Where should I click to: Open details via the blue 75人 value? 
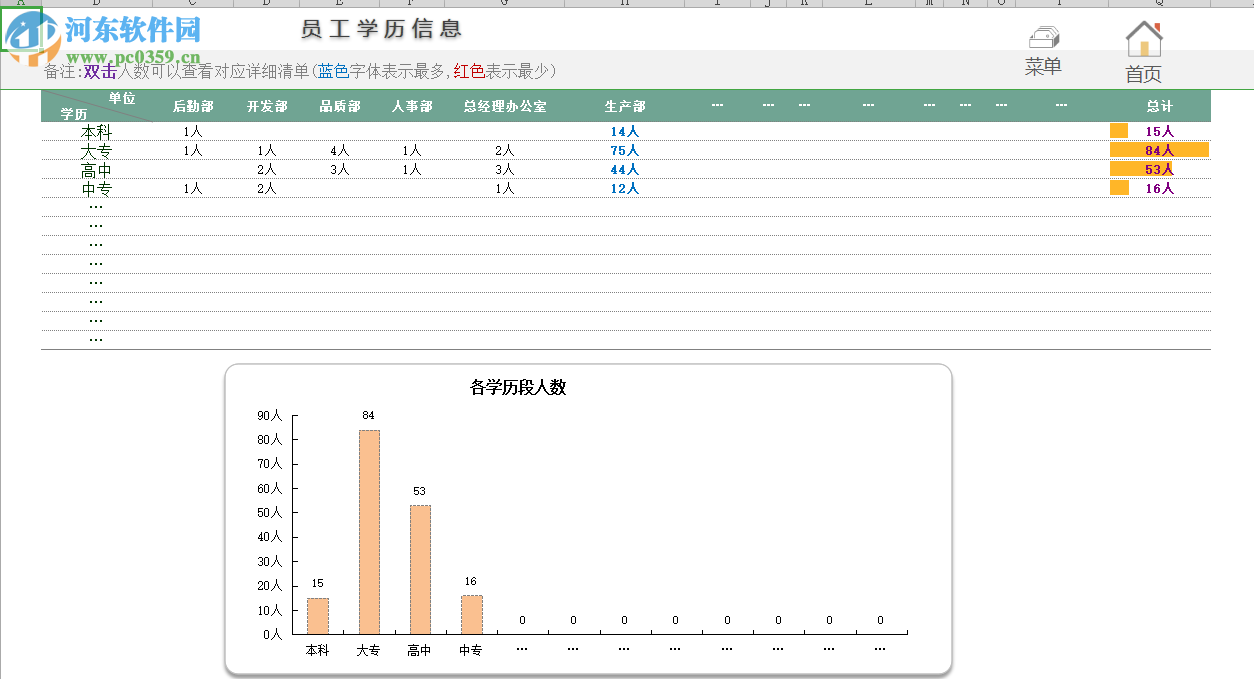pos(623,150)
